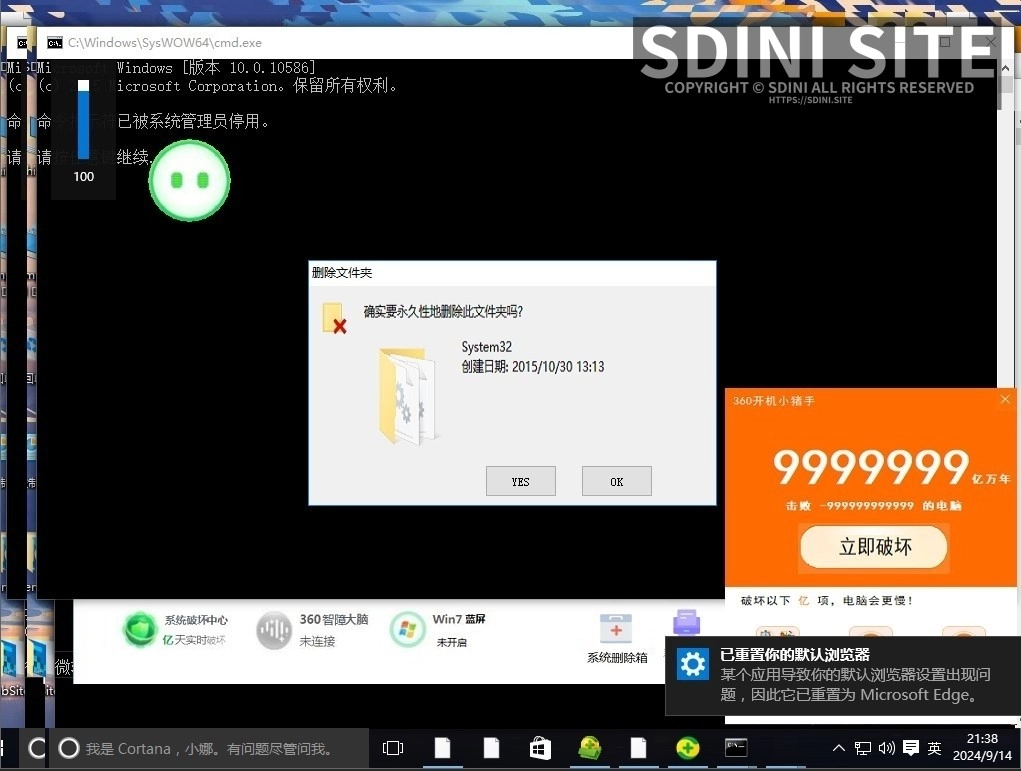
Task: Click the folder delete warning icon
Action: pyautogui.click(x=334, y=318)
